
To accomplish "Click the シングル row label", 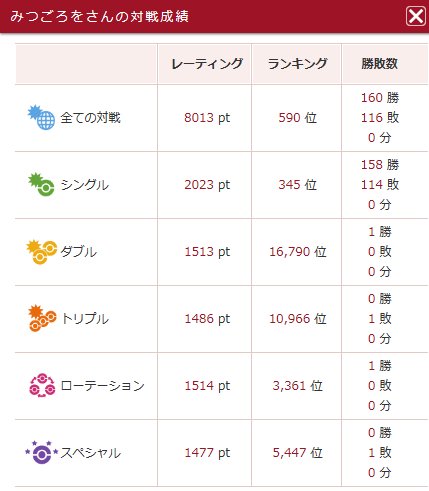I will (x=85, y=185).
